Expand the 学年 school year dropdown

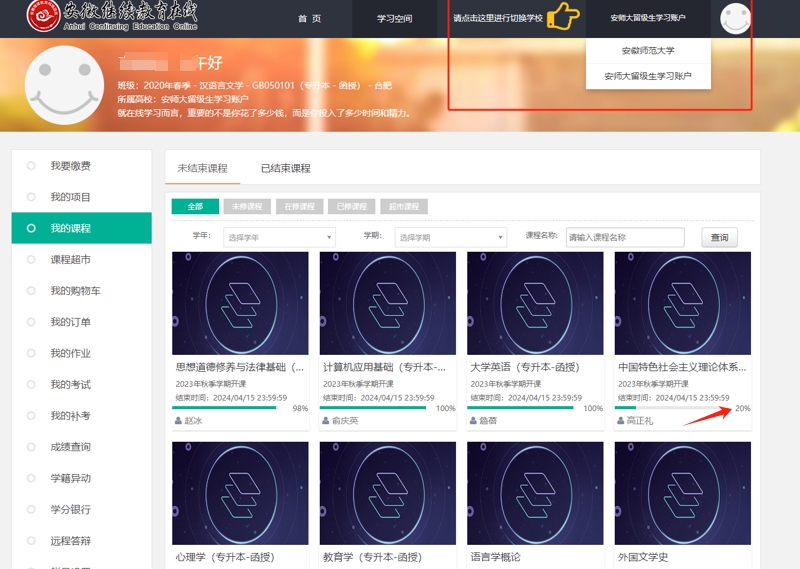point(279,237)
